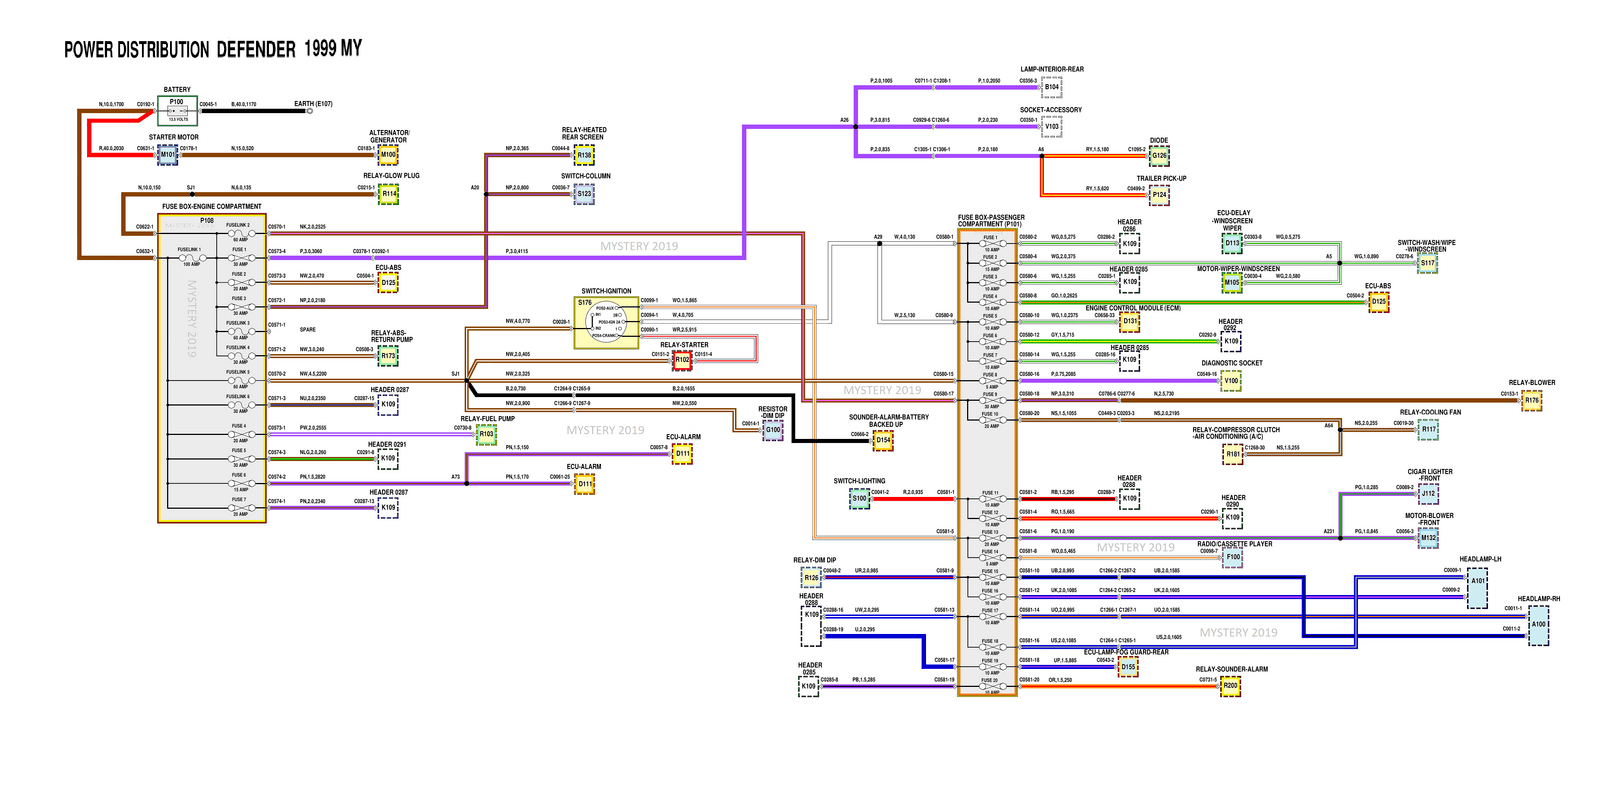1600x789 pixels.
Task: Select the 'P108' fuse box identifier
Action: (207, 221)
